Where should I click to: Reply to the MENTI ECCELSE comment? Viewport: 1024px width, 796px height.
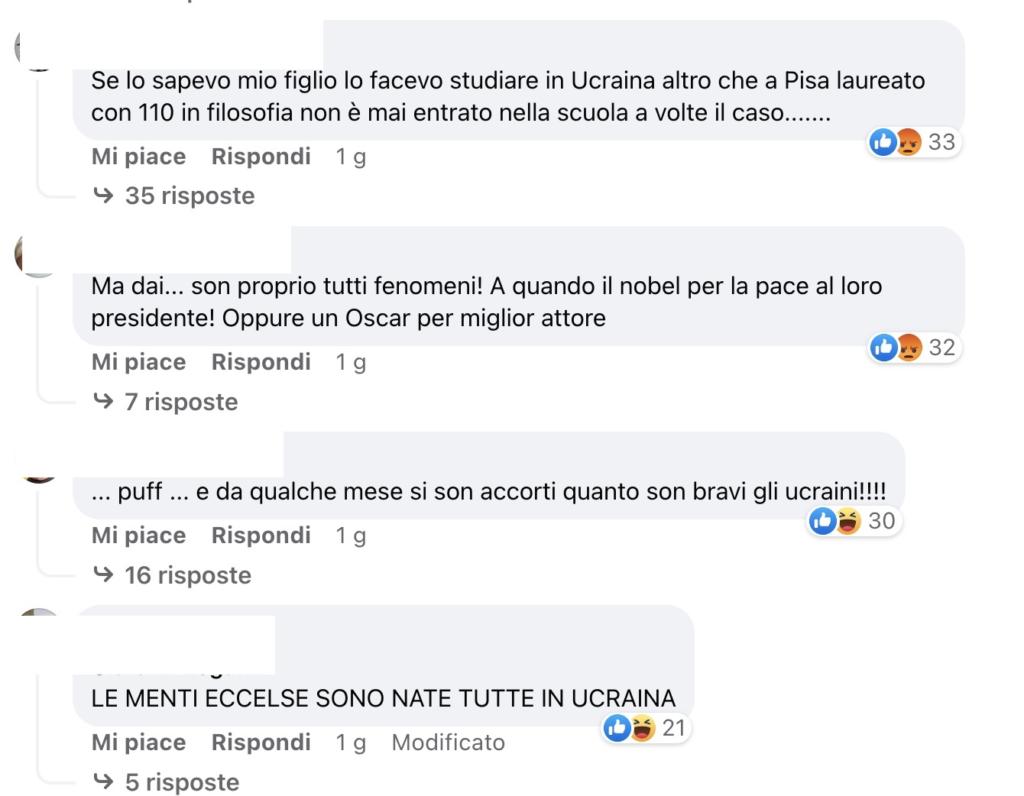261,743
